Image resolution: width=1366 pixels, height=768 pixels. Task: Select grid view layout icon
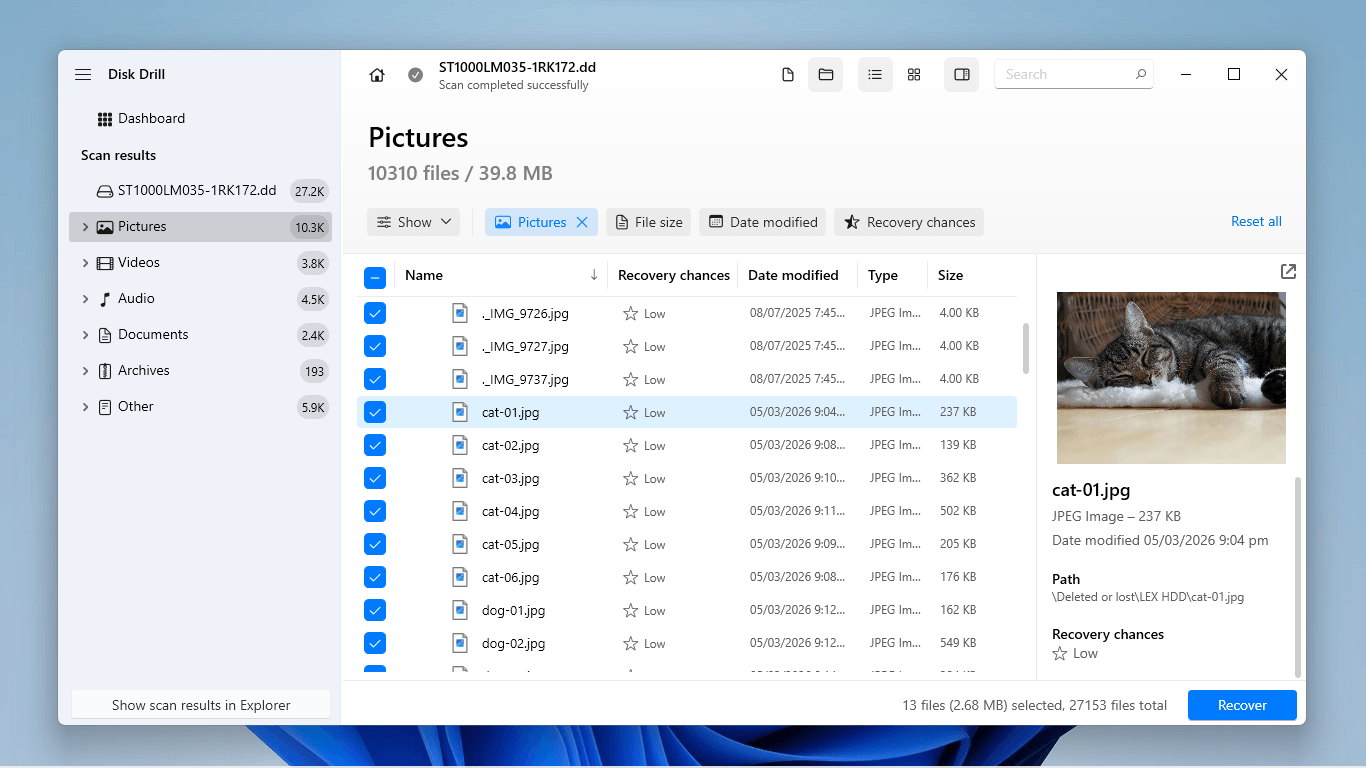click(914, 75)
